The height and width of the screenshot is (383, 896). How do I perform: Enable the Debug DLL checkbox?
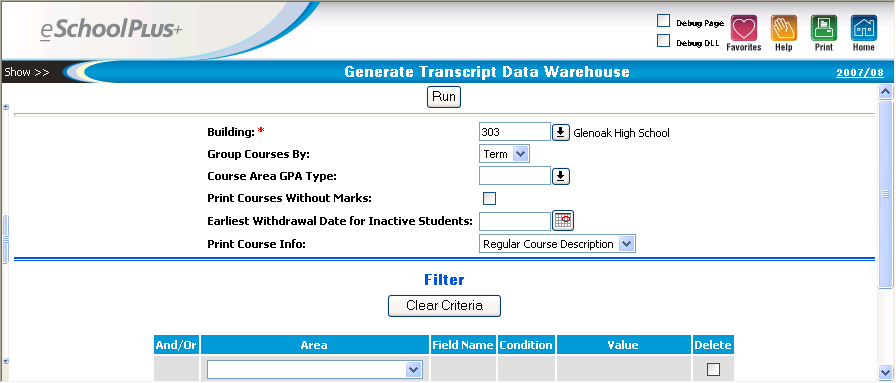[663, 41]
